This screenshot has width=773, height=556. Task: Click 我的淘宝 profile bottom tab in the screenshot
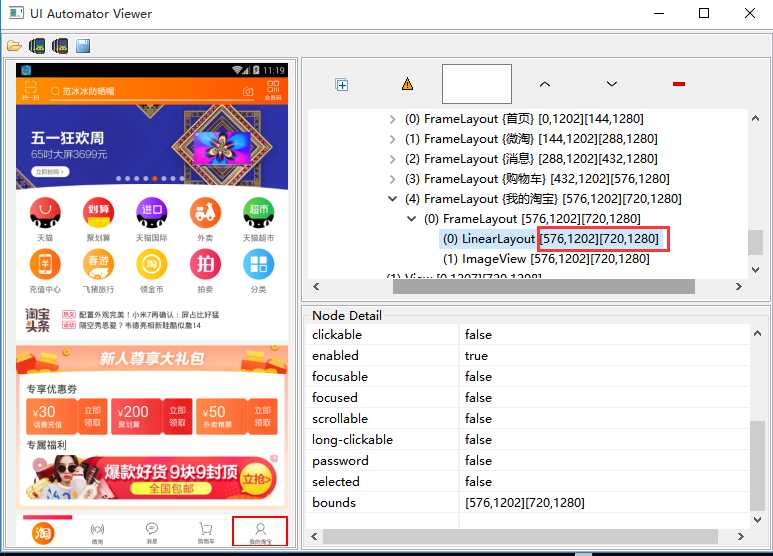pos(260,532)
